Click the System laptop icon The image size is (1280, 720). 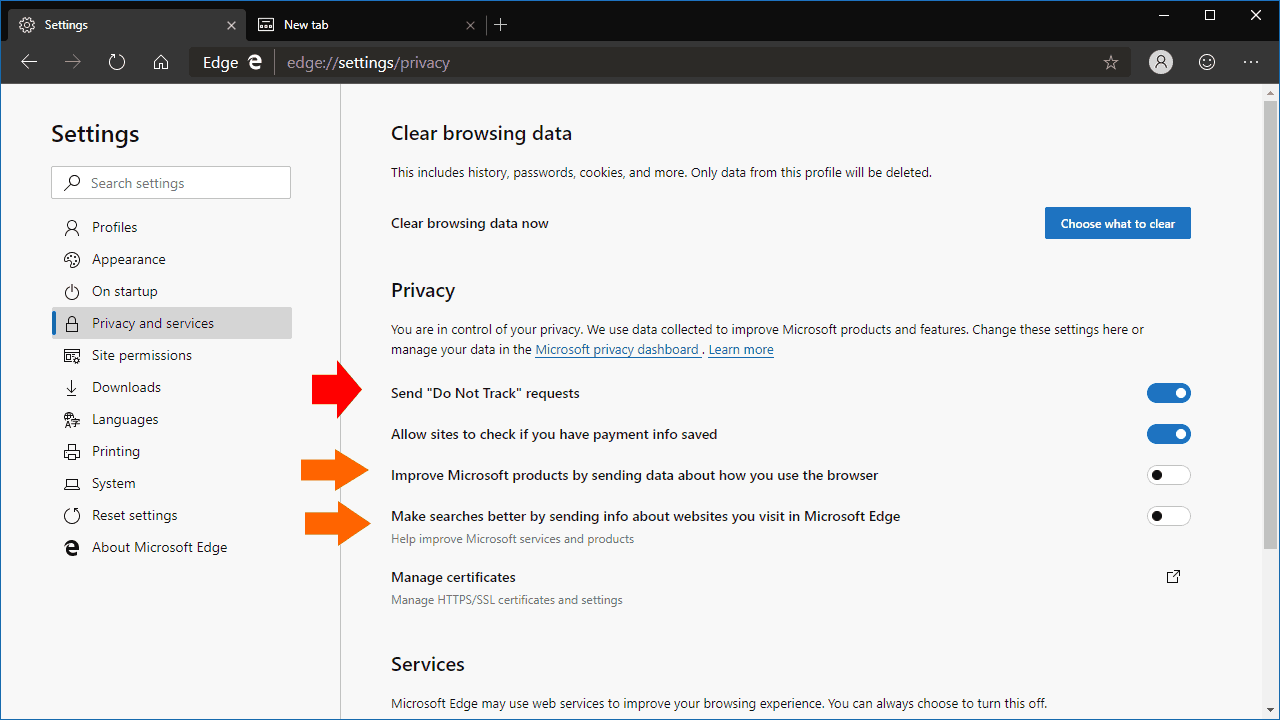[x=72, y=484]
